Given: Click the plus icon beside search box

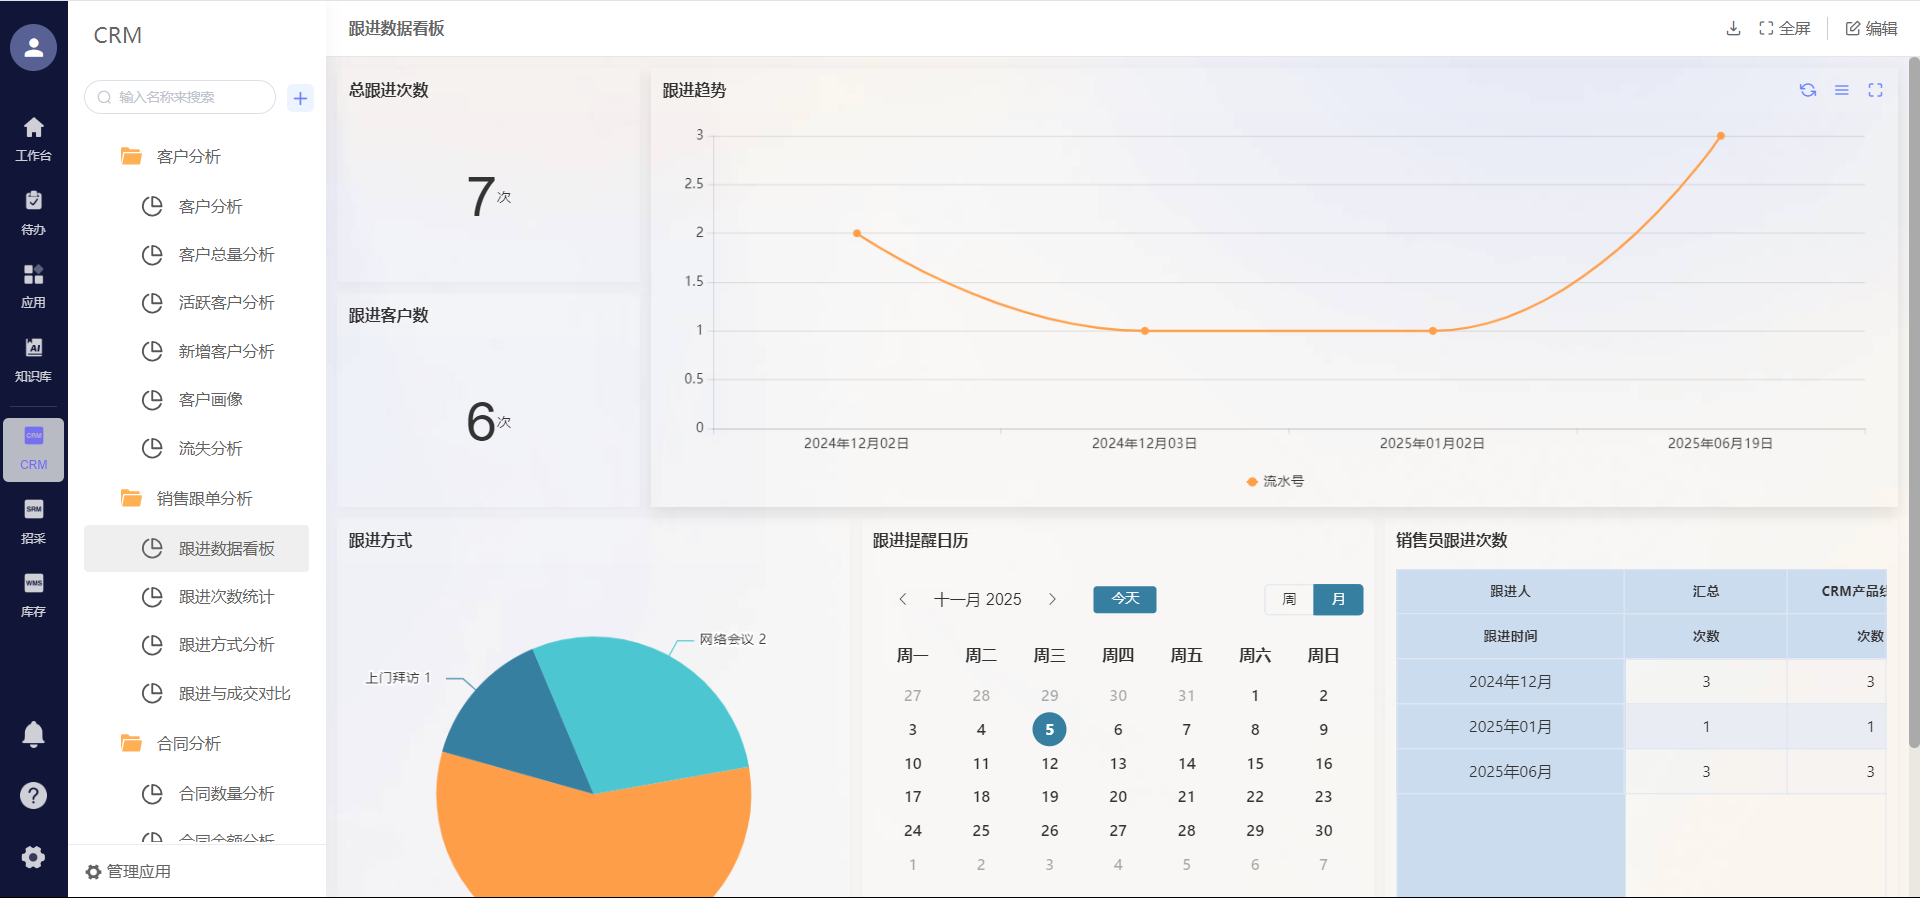Looking at the screenshot, I should [x=300, y=98].
